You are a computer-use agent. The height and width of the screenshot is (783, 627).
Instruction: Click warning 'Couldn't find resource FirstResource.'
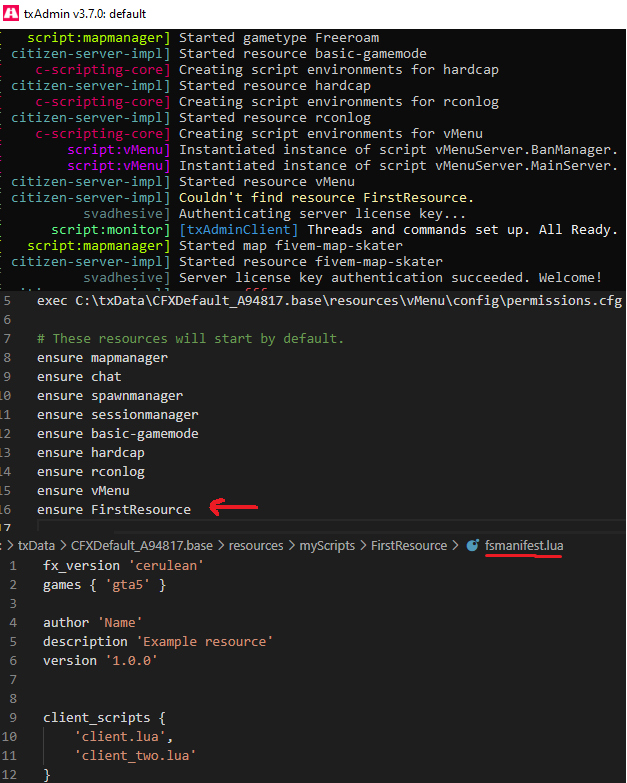click(x=326, y=197)
